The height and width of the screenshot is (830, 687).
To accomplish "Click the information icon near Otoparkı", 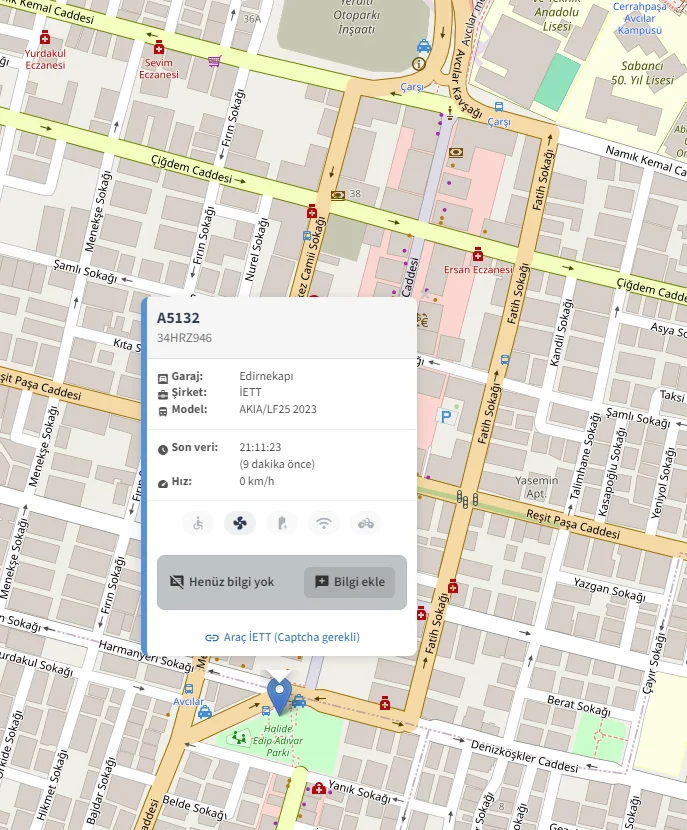I will (x=418, y=64).
